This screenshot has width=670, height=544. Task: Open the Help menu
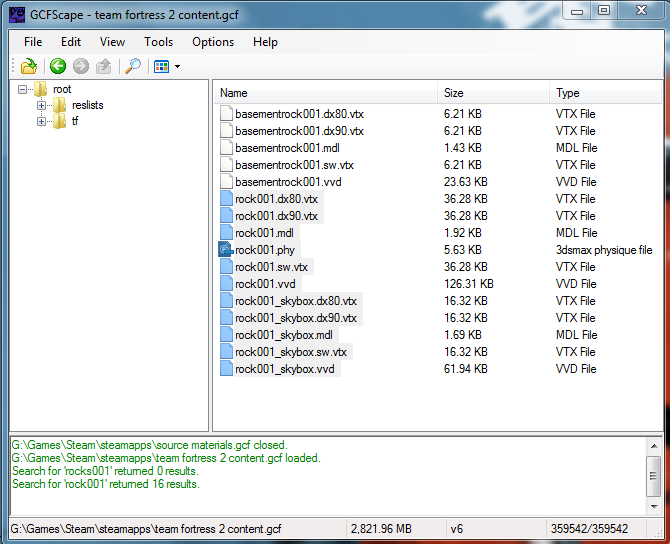tap(265, 42)
